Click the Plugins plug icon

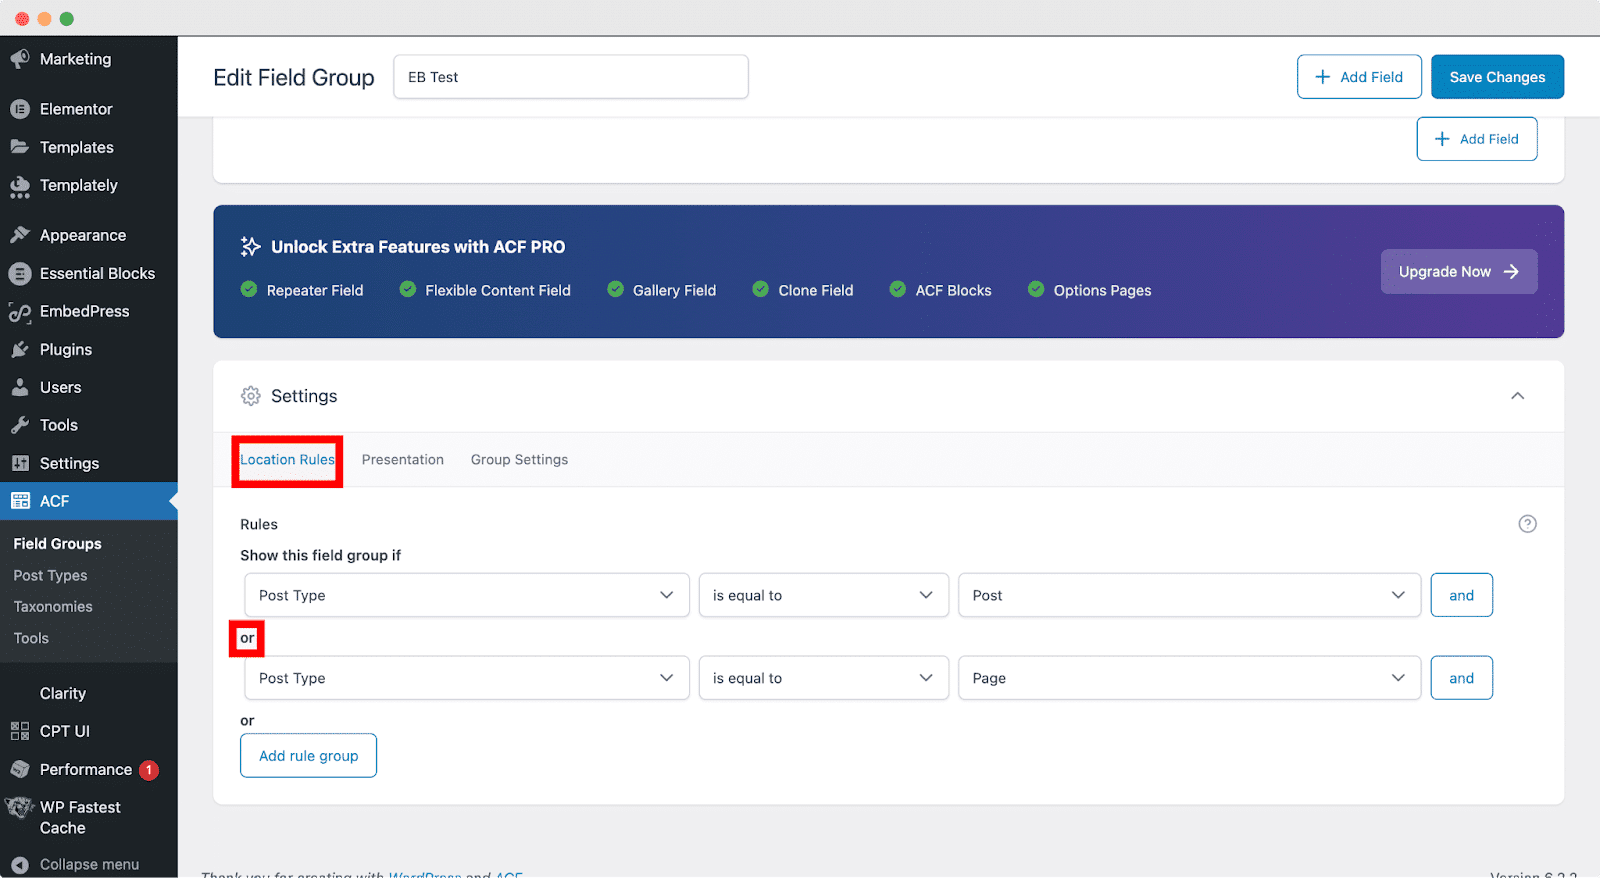pyautogui.click(x=20, y=349)
